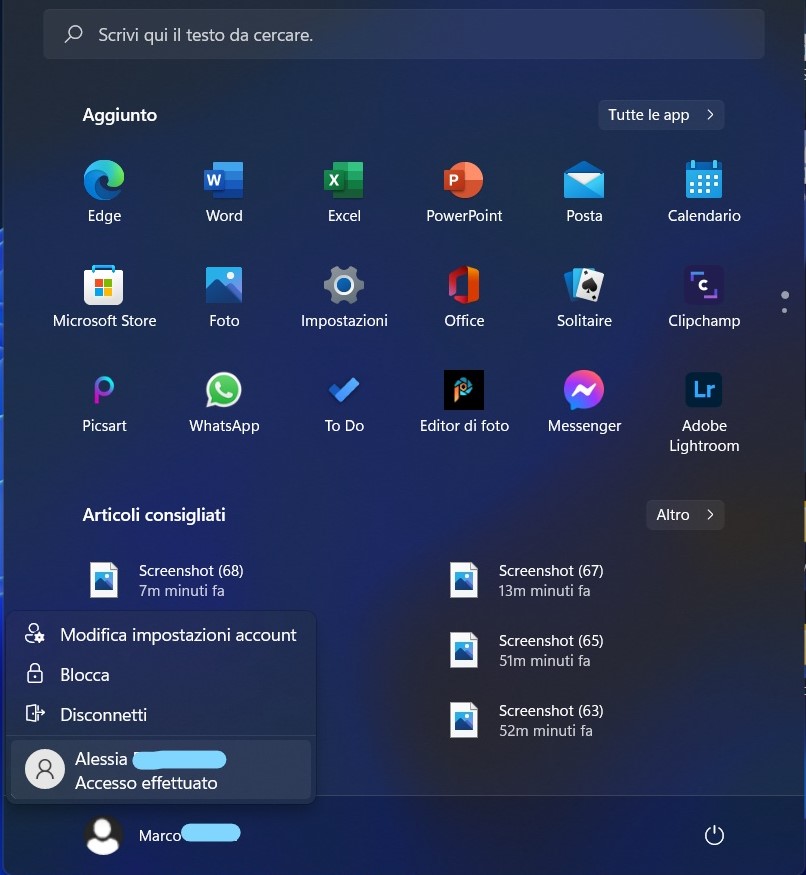Image resolution: width=806 pixels, height=875 pixels.
Task: Click the Marco user profile button
Action: point(162,835)
